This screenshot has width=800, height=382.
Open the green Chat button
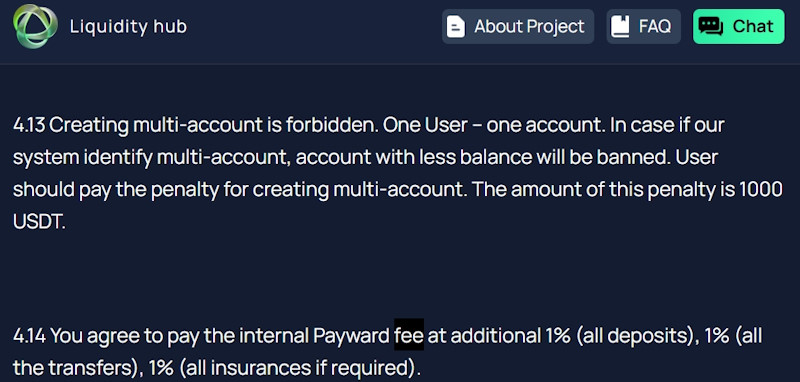pyautogui.click(x=738, y=27)
